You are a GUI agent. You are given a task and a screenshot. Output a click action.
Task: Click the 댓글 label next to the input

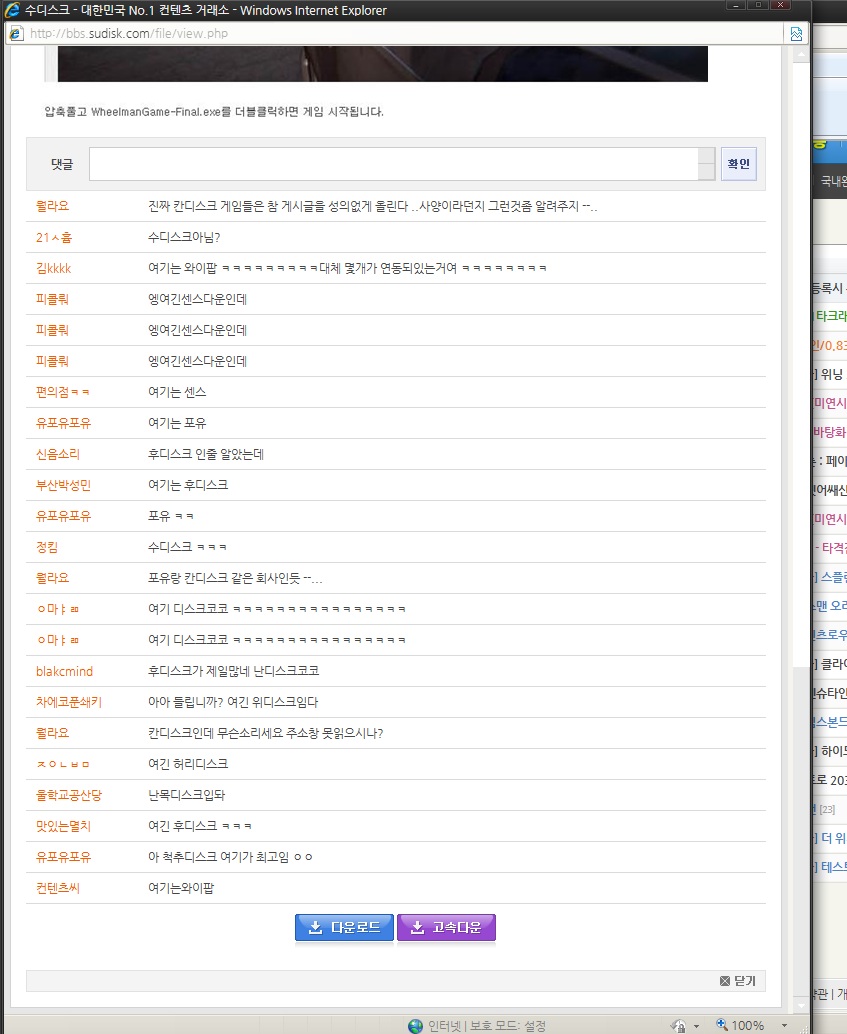click(x=62, y=164)
